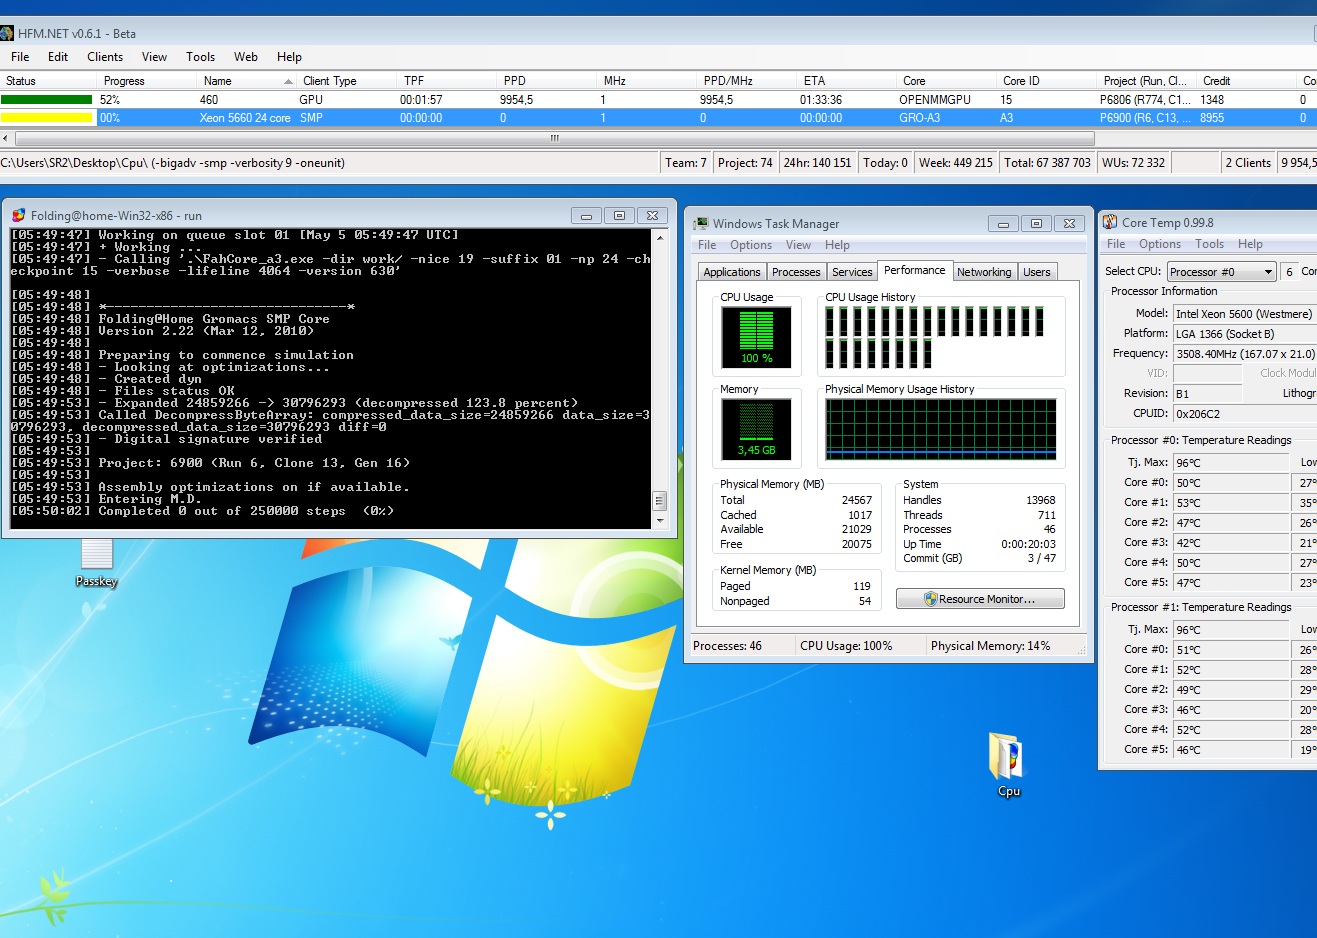Click the 2 Clients status bar entry
1317x938 pixels.
pyautogui.click(x=1248, y=163)
